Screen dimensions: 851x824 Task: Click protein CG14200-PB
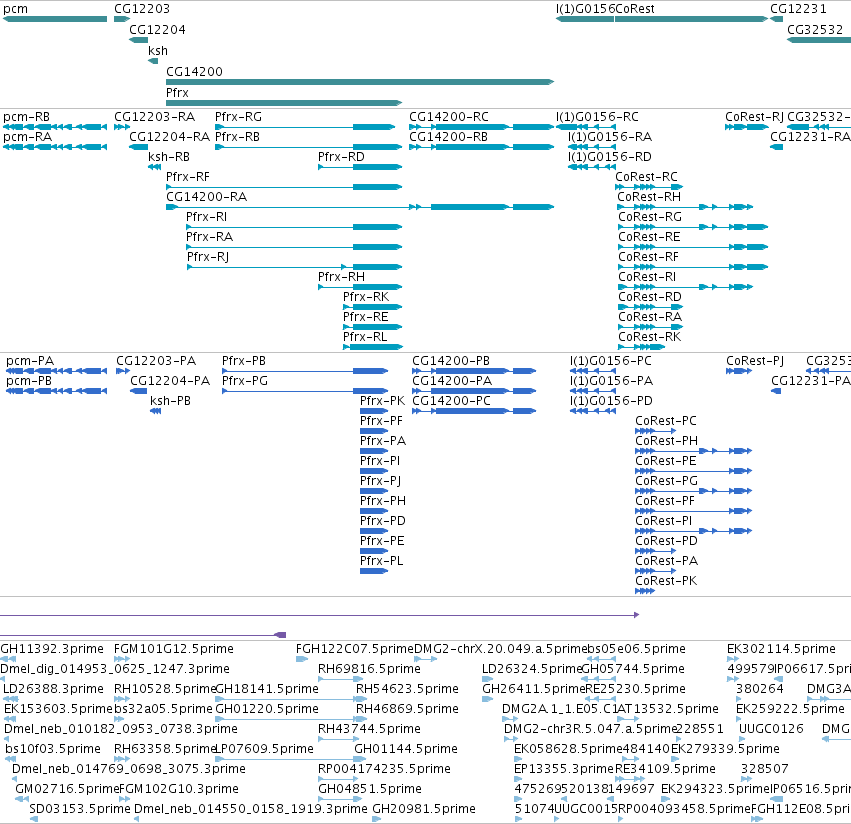(x=474, y=371)
